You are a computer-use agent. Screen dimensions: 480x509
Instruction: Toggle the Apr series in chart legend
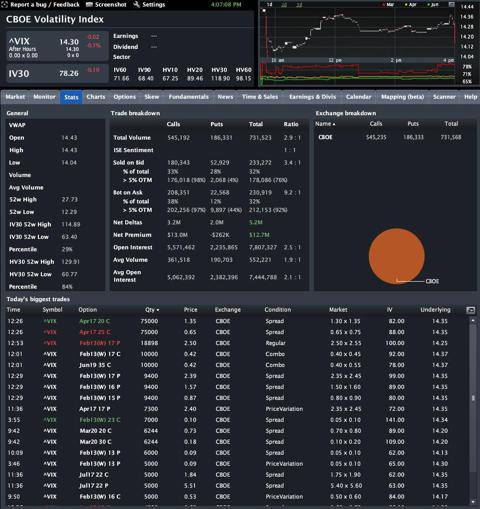[411, 5]
